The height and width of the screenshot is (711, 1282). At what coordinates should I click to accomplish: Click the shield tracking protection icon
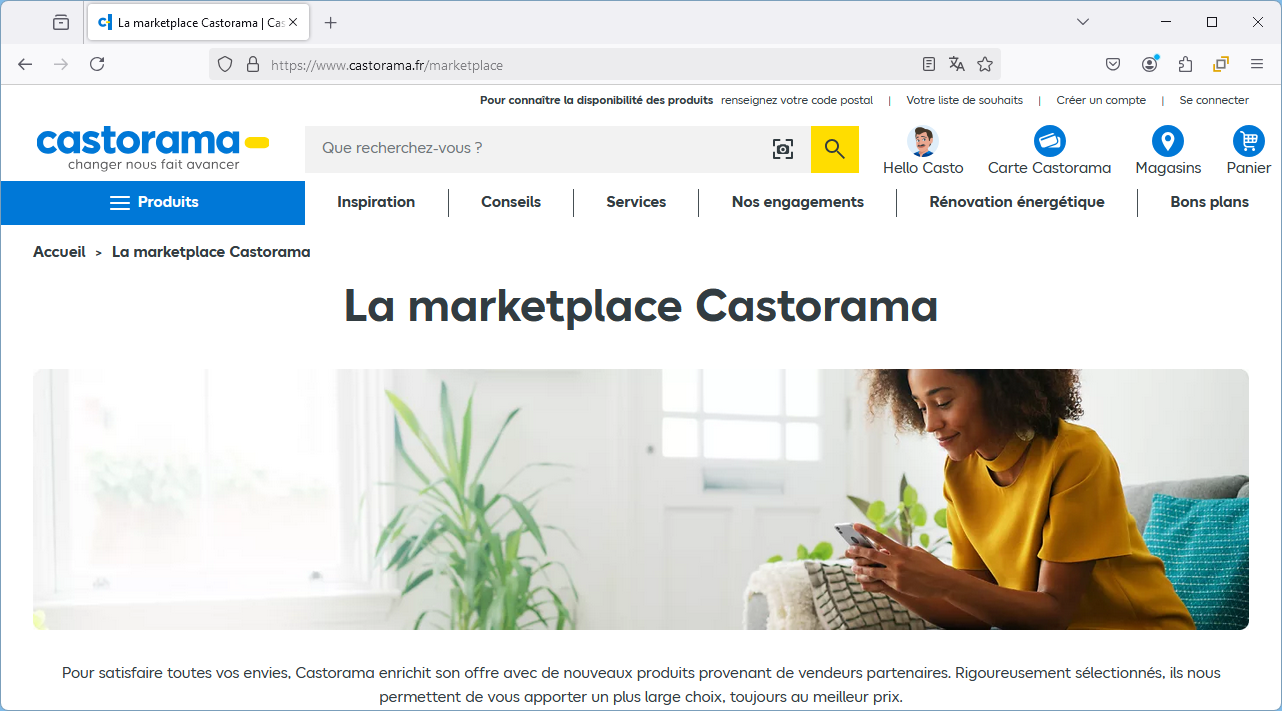tap(225, 64)
